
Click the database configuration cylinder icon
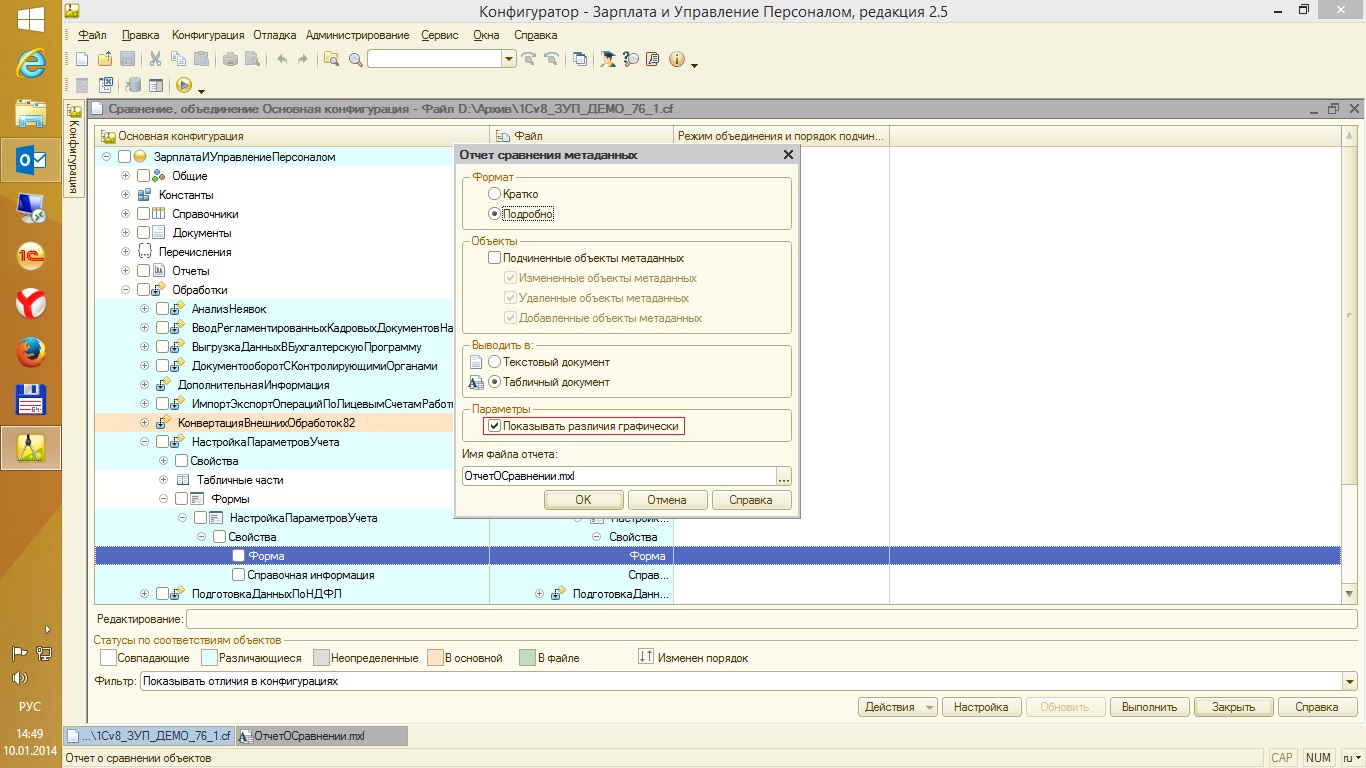[134, 86]
